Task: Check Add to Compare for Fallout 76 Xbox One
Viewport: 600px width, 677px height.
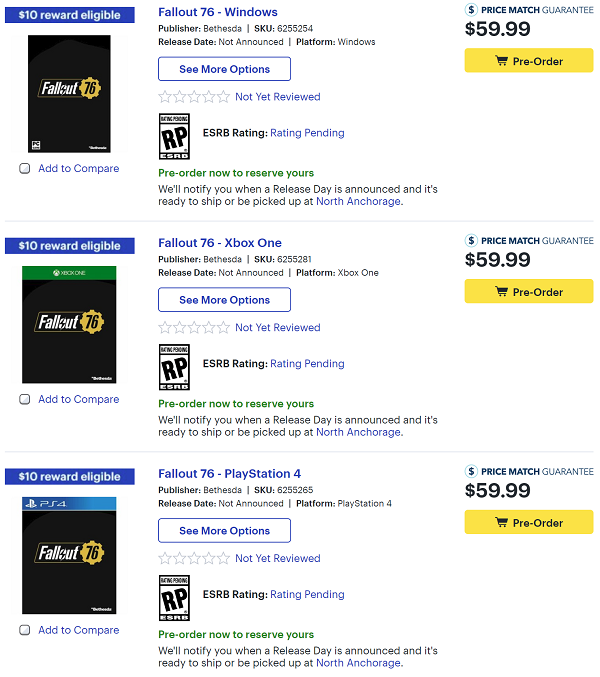Action: 25,399
